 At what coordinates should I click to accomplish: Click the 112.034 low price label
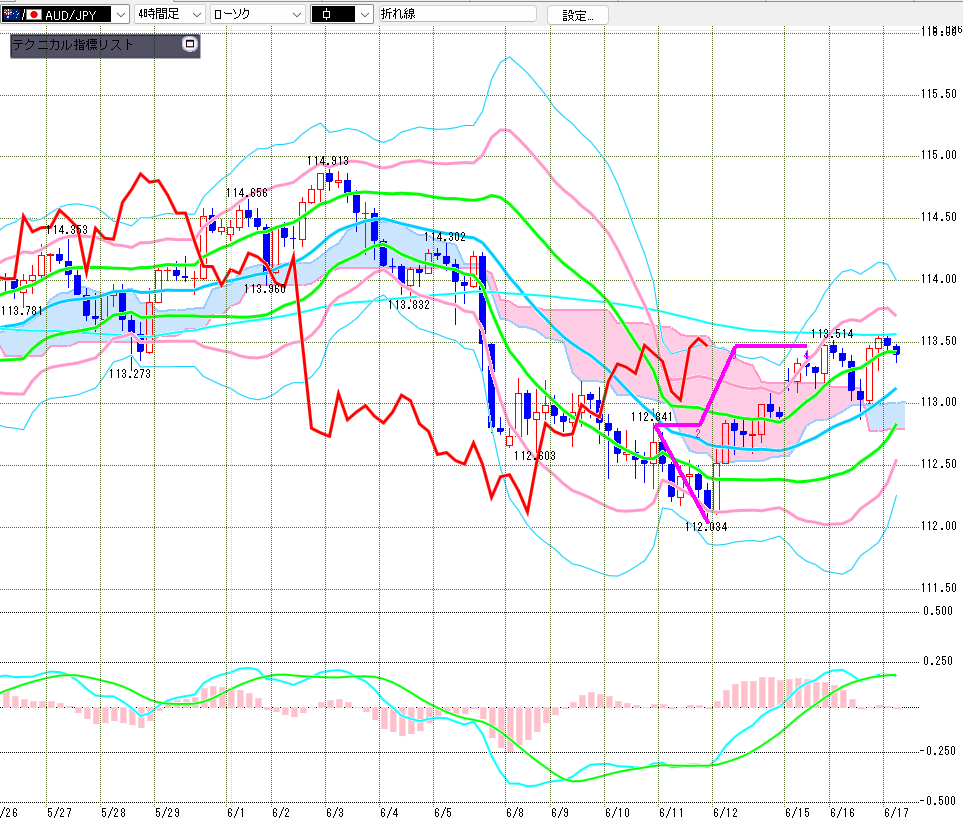(706, 527)
